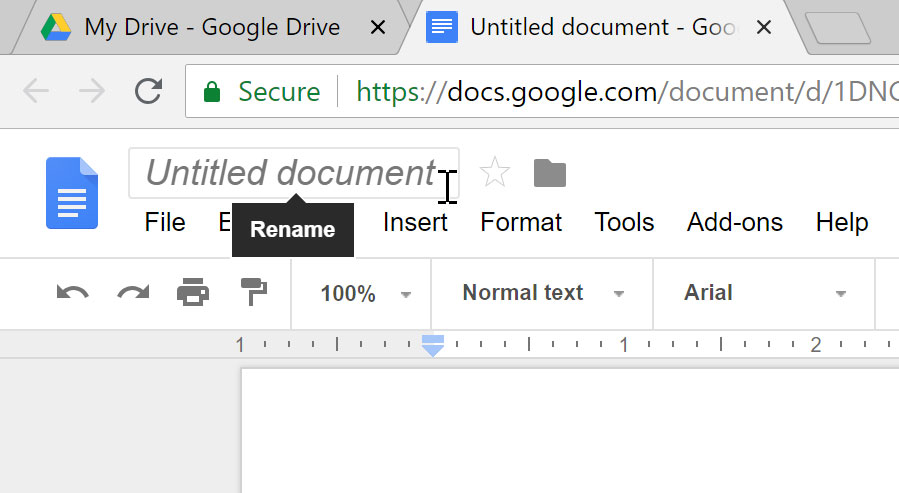Click the green Secure padlock icon
Screen dimensions: 899x493
(211, 93)
